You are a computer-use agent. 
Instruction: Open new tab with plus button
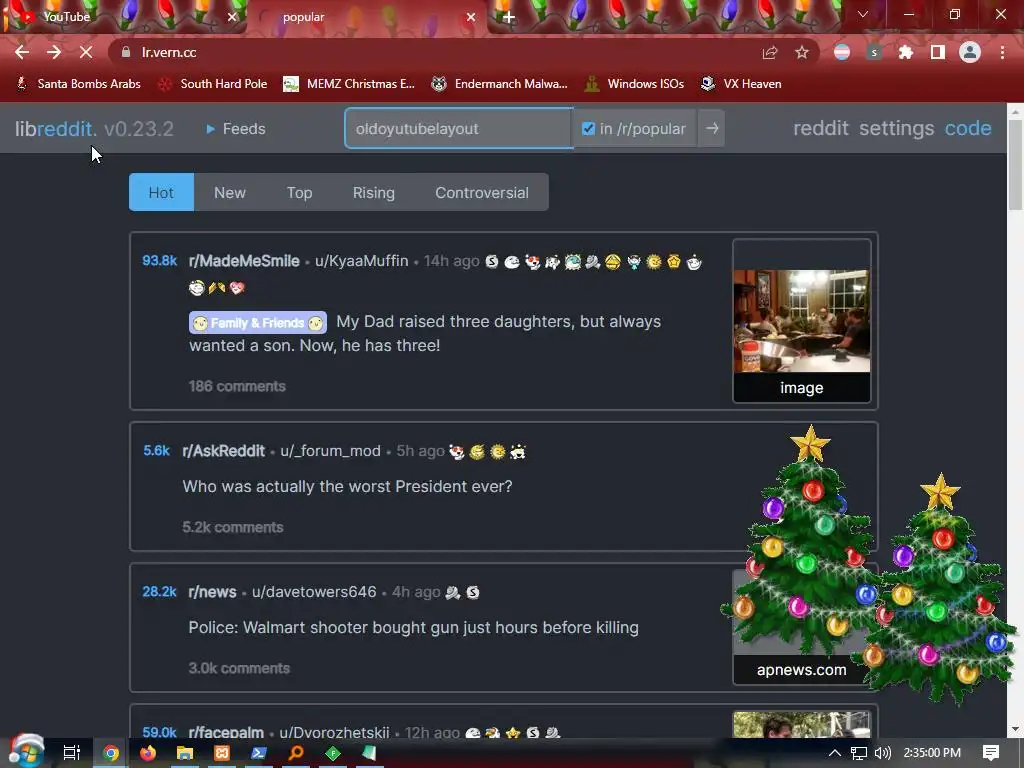click(x=509, y=17)
